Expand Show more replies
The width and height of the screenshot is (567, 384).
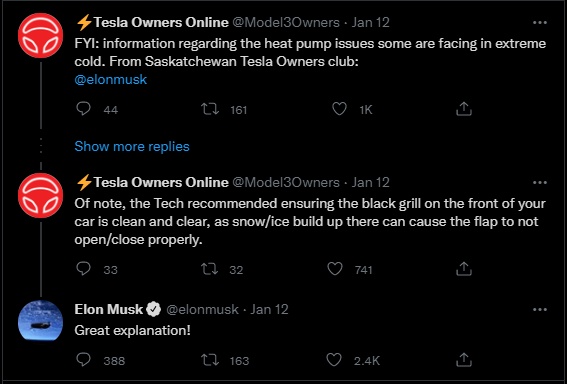[x=132, y=146]
